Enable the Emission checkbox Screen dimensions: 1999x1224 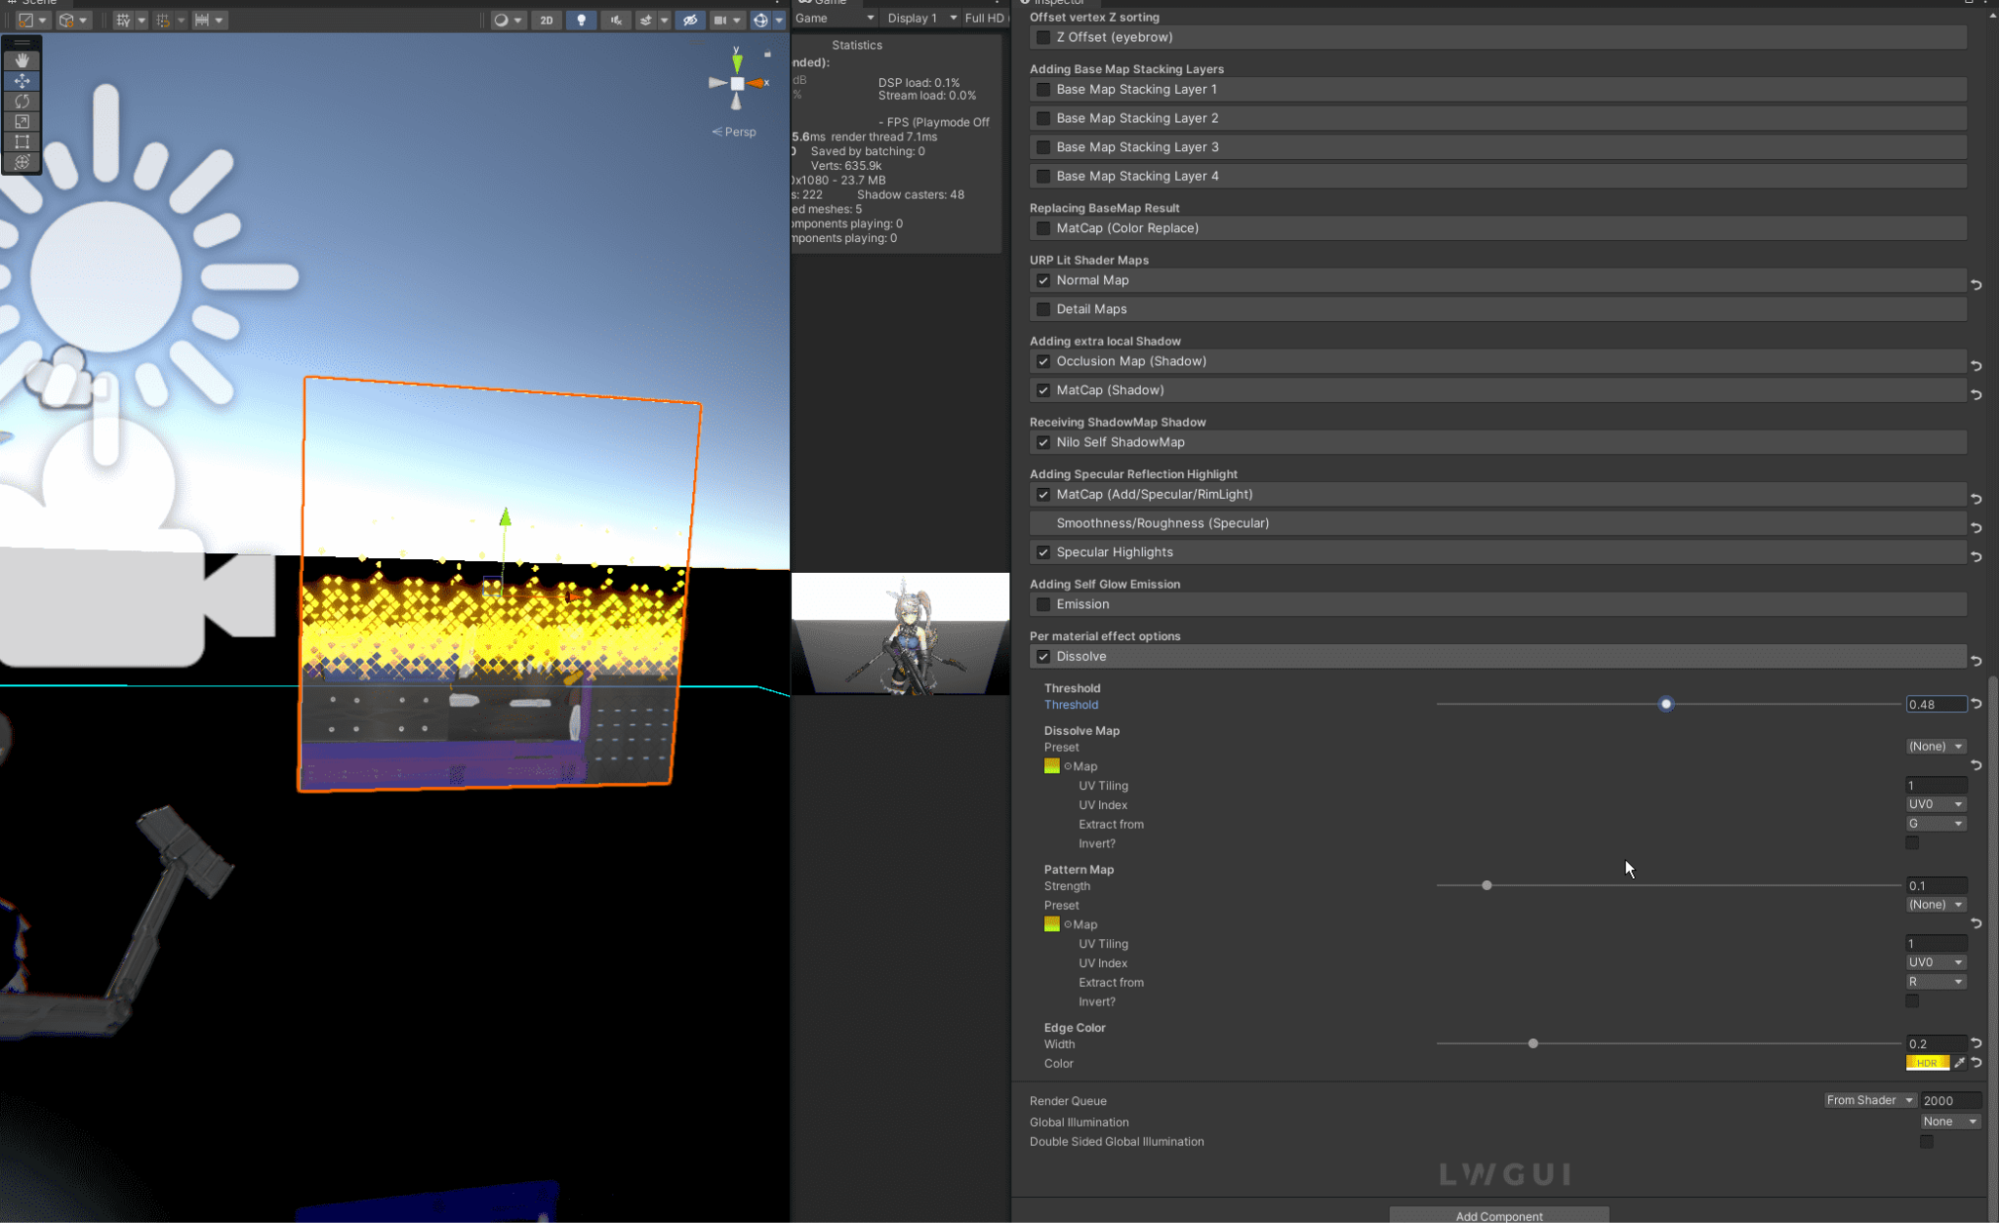point(1043,604)
